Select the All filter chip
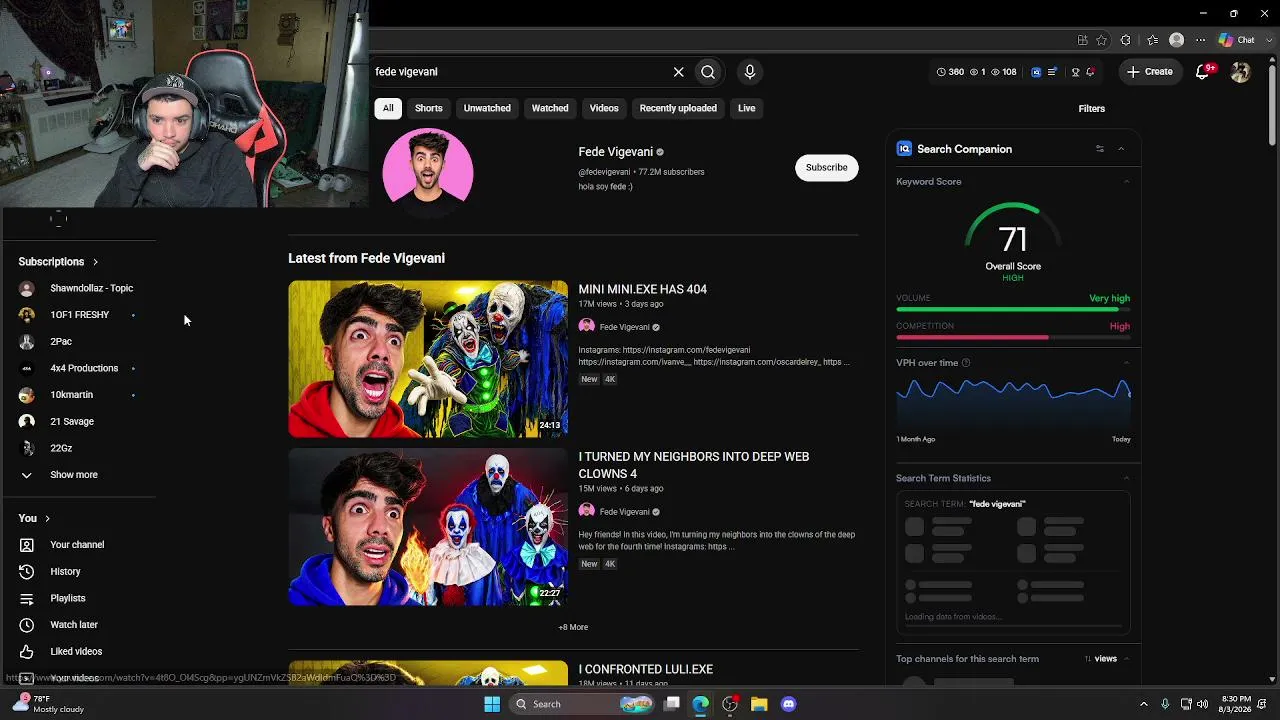 point(388,108)
